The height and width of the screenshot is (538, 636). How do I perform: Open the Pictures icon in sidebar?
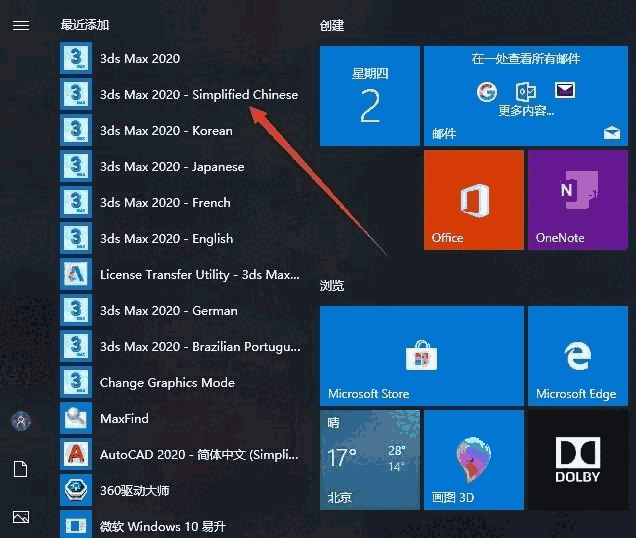tap(21, 517)
